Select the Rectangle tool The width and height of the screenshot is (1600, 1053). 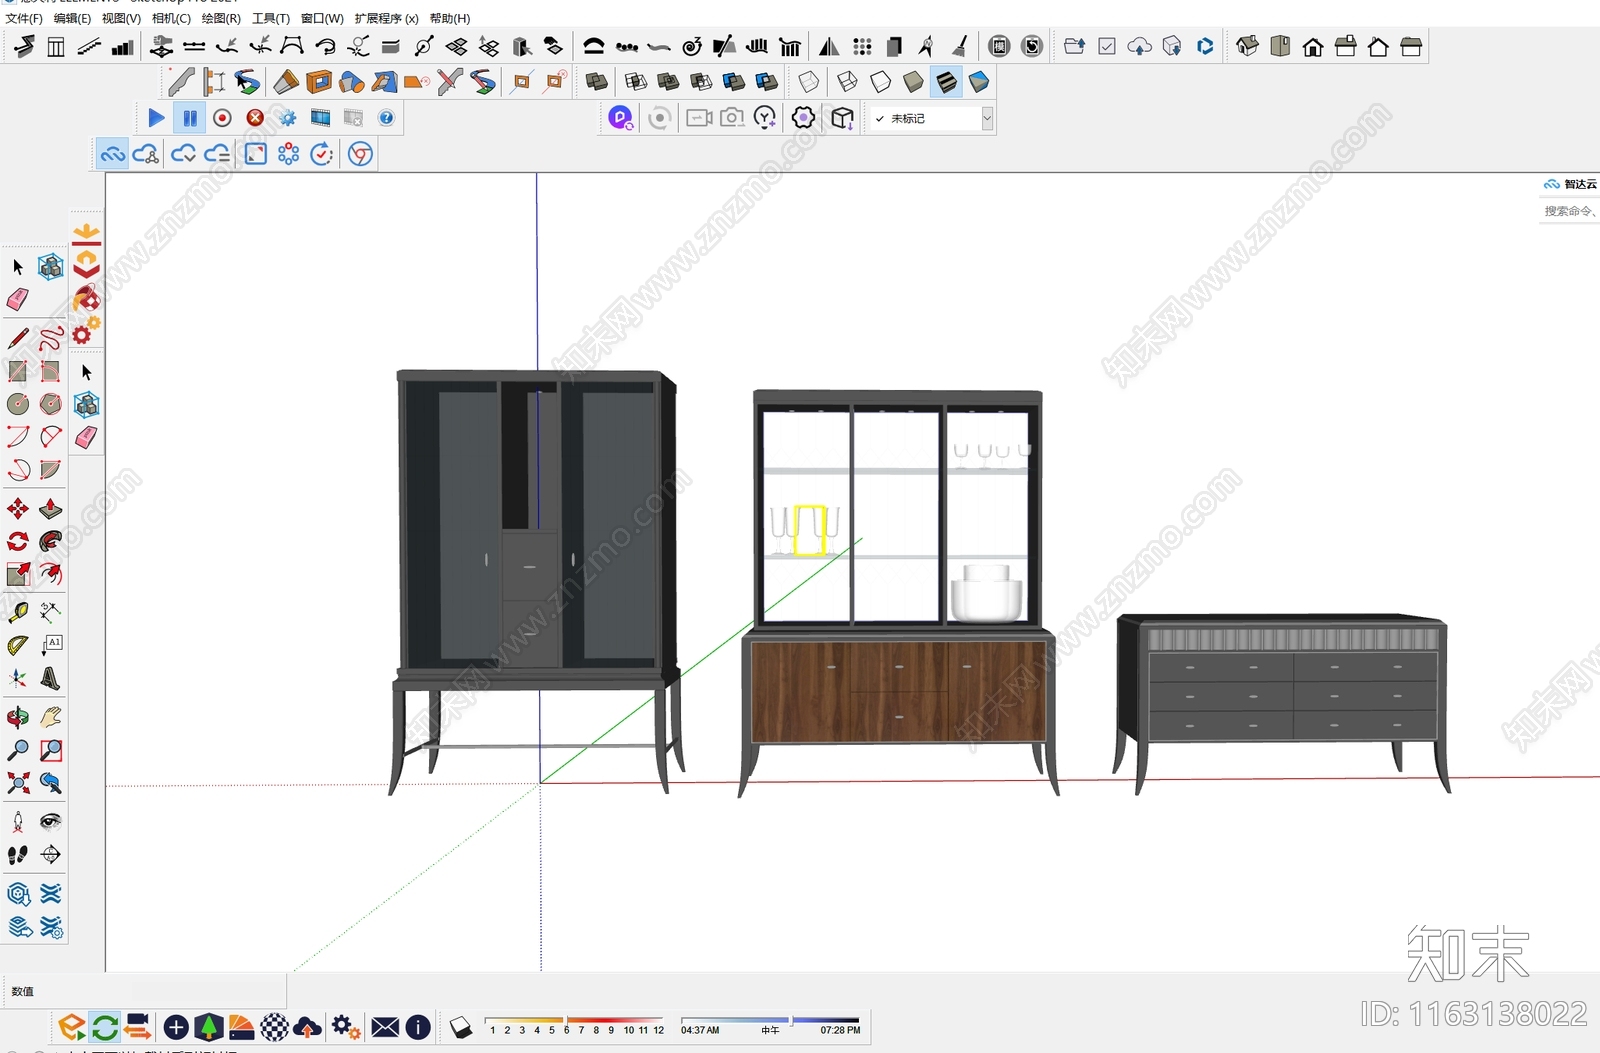(x=17, y=371)
